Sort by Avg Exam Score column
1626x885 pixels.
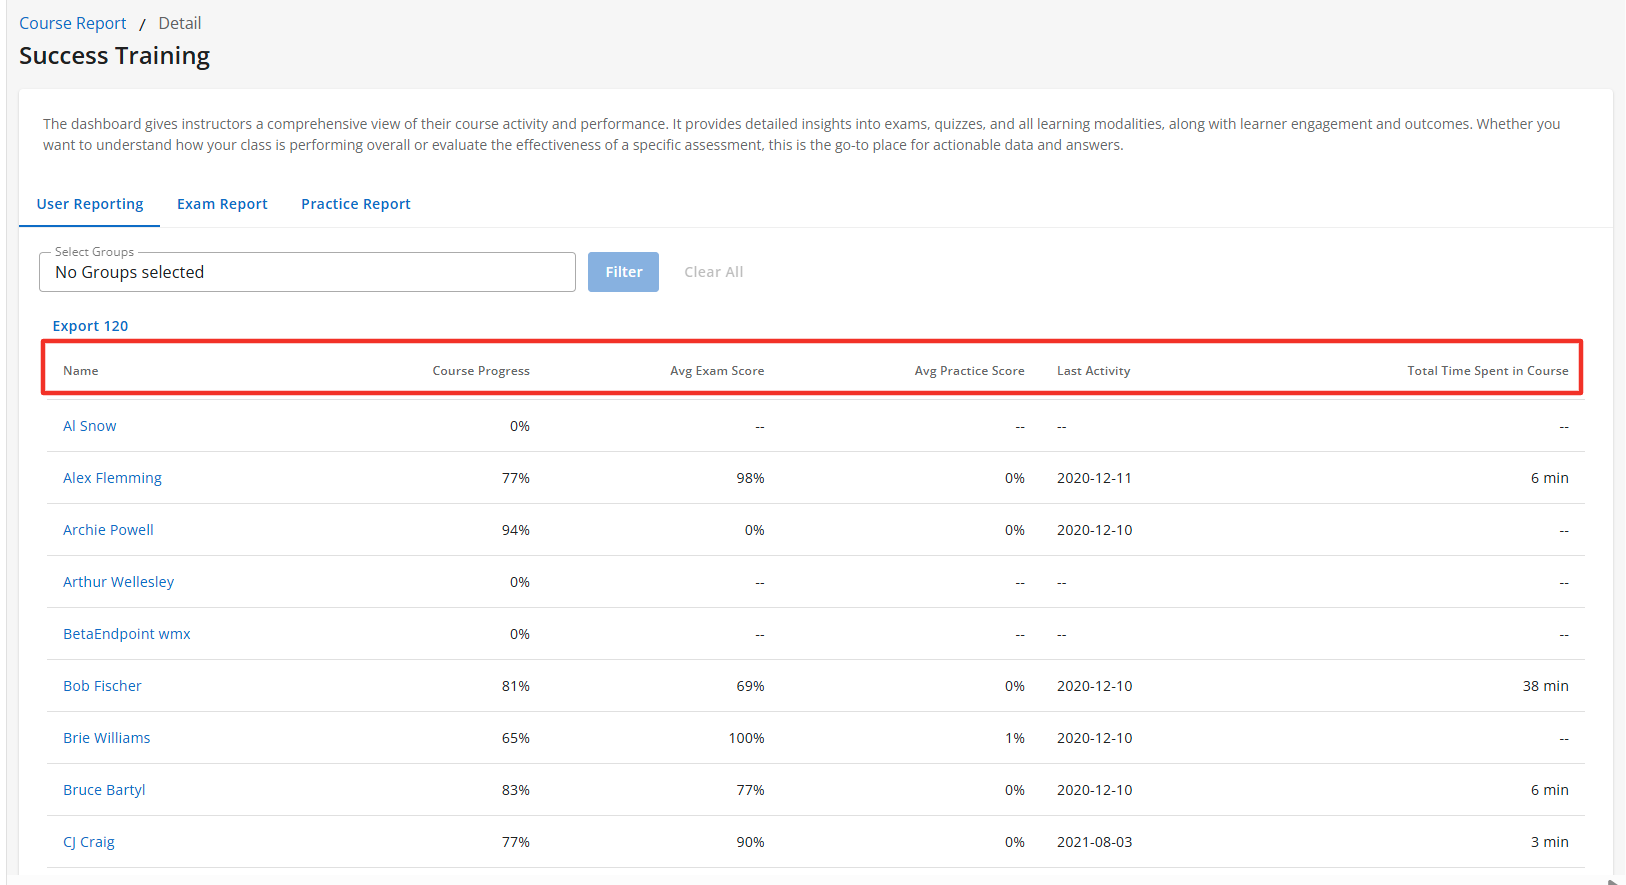coord(716,371)
